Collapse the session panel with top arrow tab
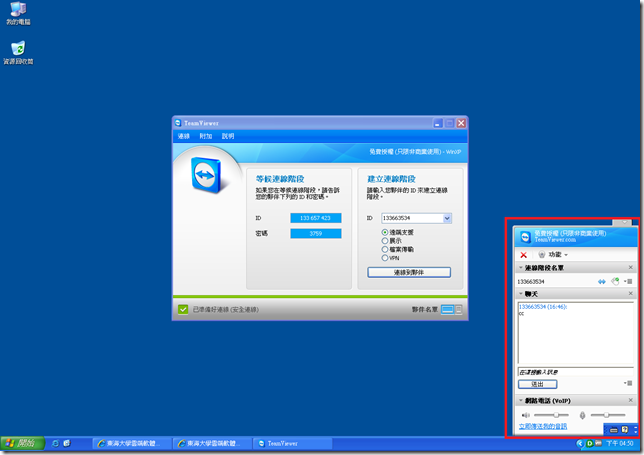This screenshot has width=644, height=455. point(624,222)
